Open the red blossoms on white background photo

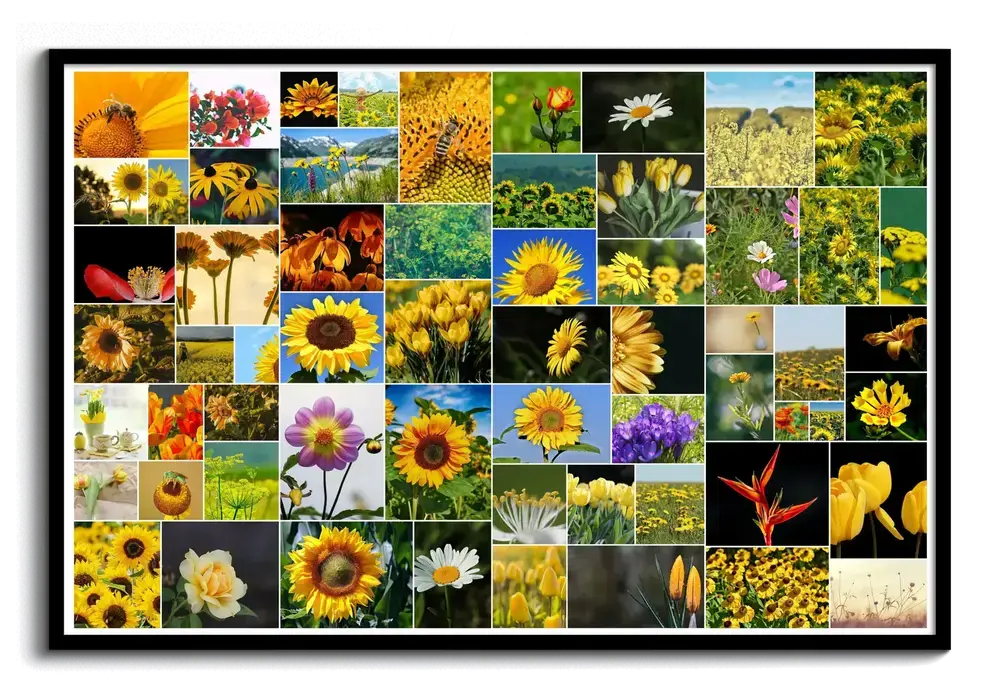(234, 109)
